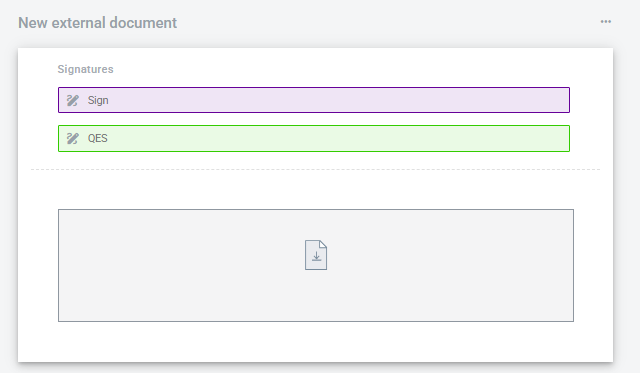
Task: Click blank card area below drop zone
Action: tap(316, 341)
